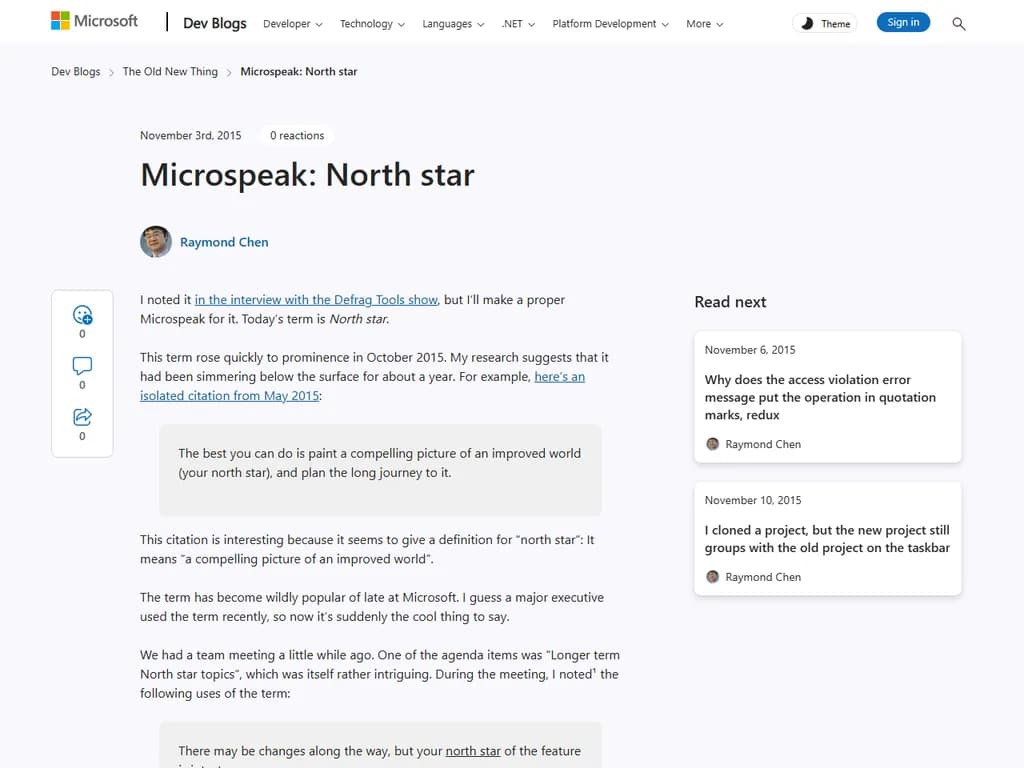
Task: Expand the Developer dropdown menu
Action: (x=292, y=24)
